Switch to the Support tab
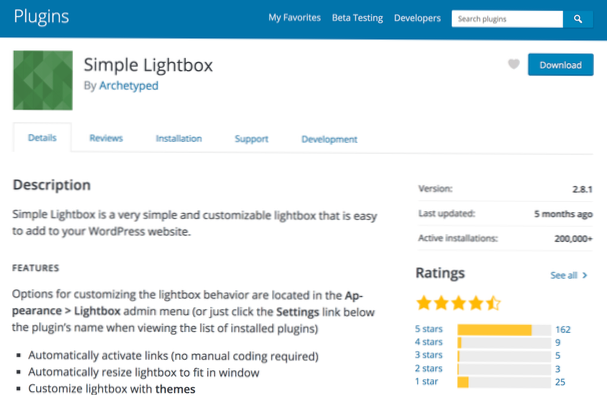The image size is (607, 396). 252,139
